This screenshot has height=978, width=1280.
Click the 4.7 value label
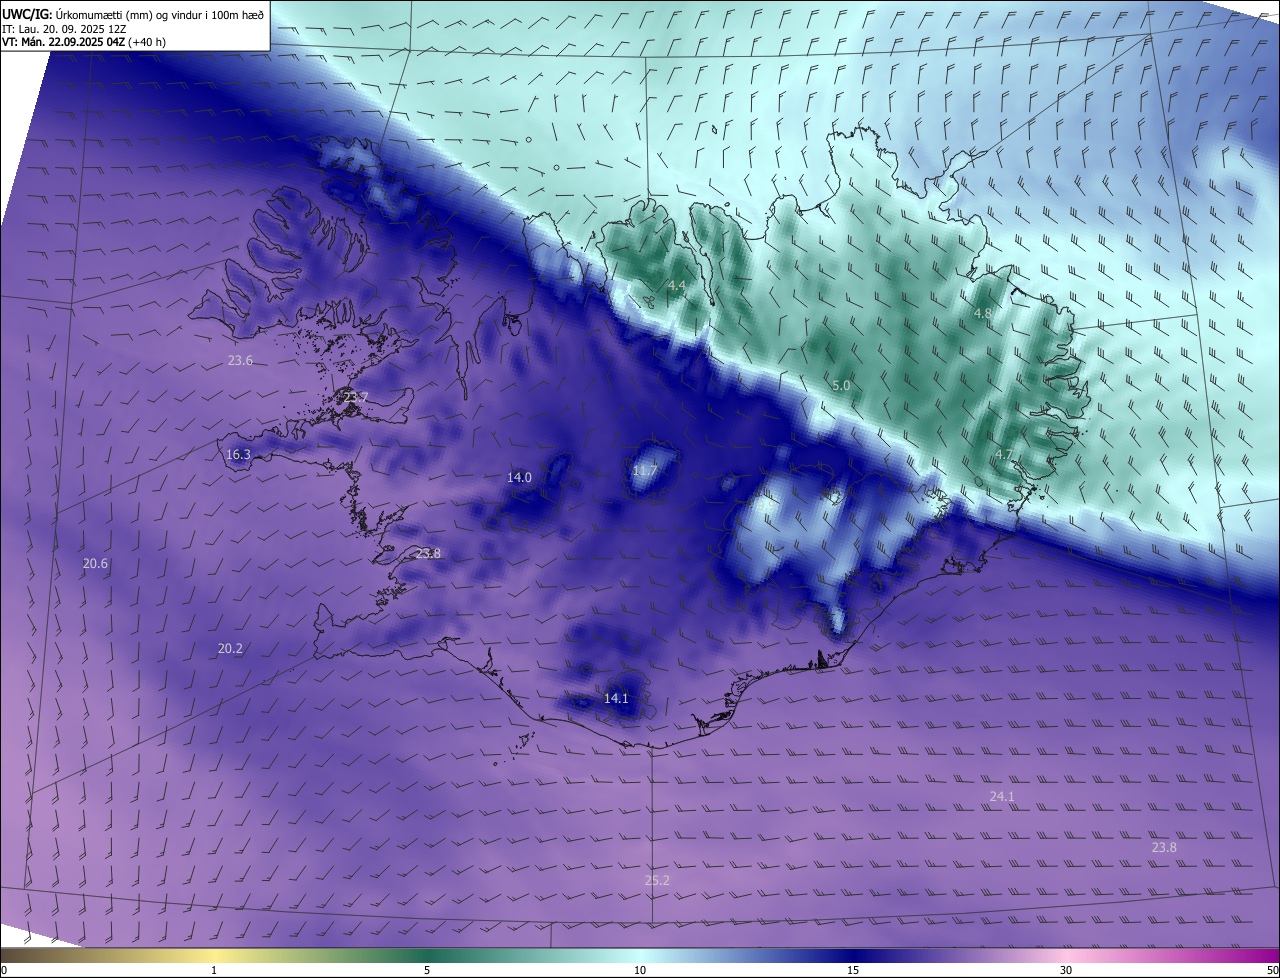click(1004, 454)
